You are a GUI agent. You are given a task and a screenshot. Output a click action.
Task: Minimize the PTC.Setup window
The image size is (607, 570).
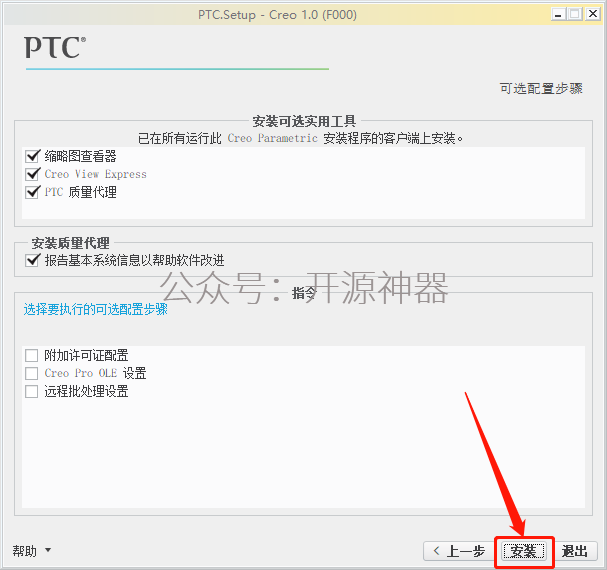pos(558,15)
